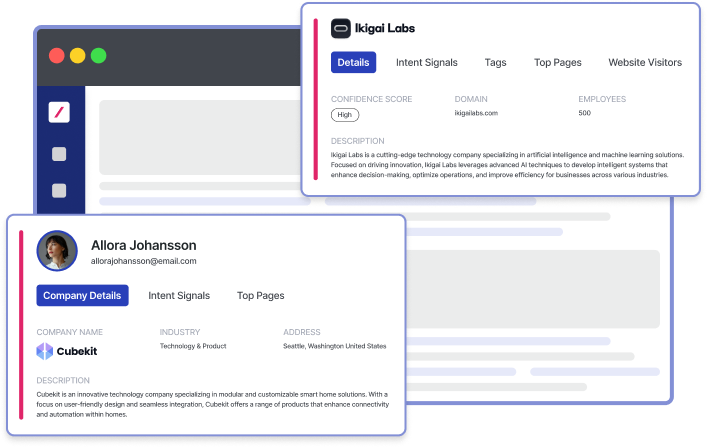Select the Details tab in Ikigai Labs card
707x447 pixels.
click(354, 62)
